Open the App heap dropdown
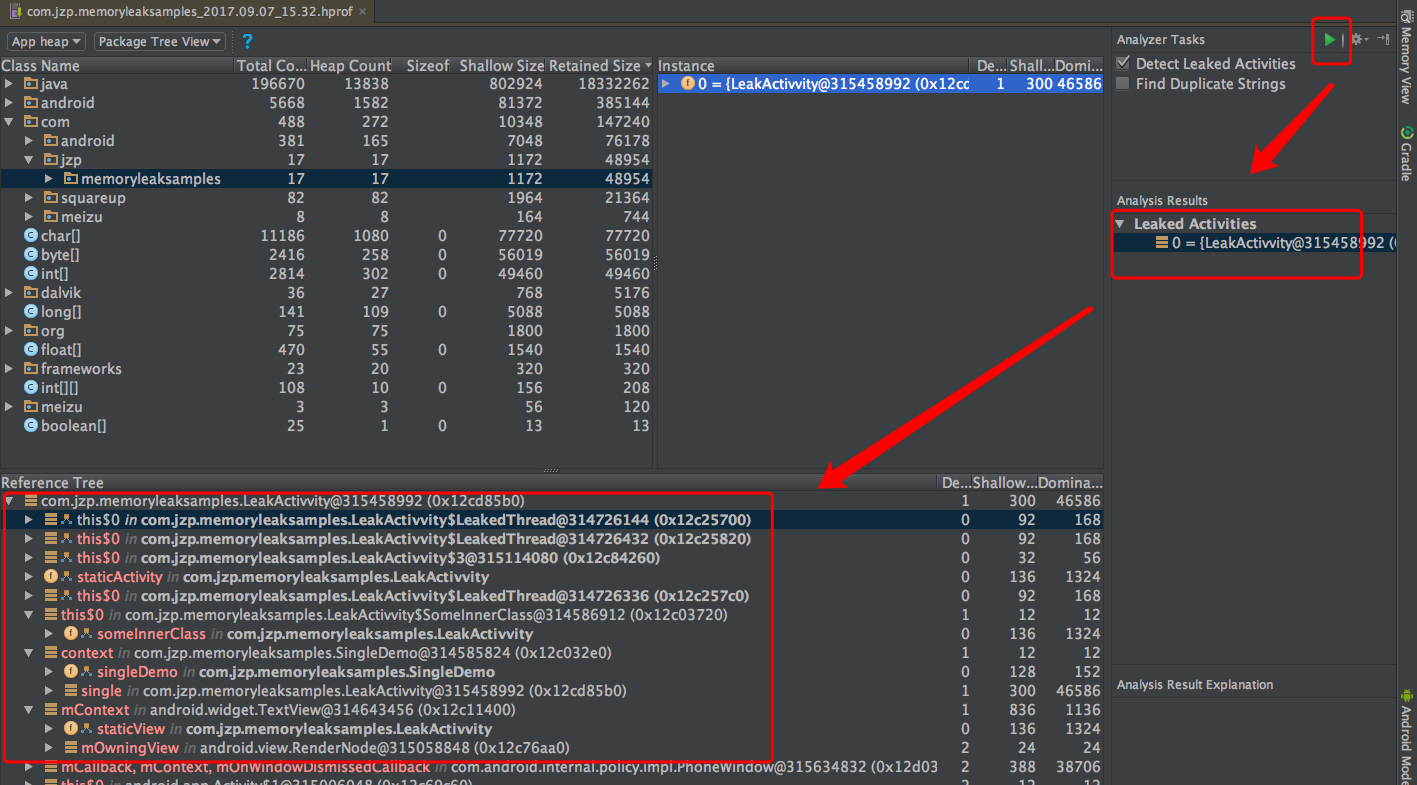The width and height of the screenshot is (1417, 785). pos(46,41)
